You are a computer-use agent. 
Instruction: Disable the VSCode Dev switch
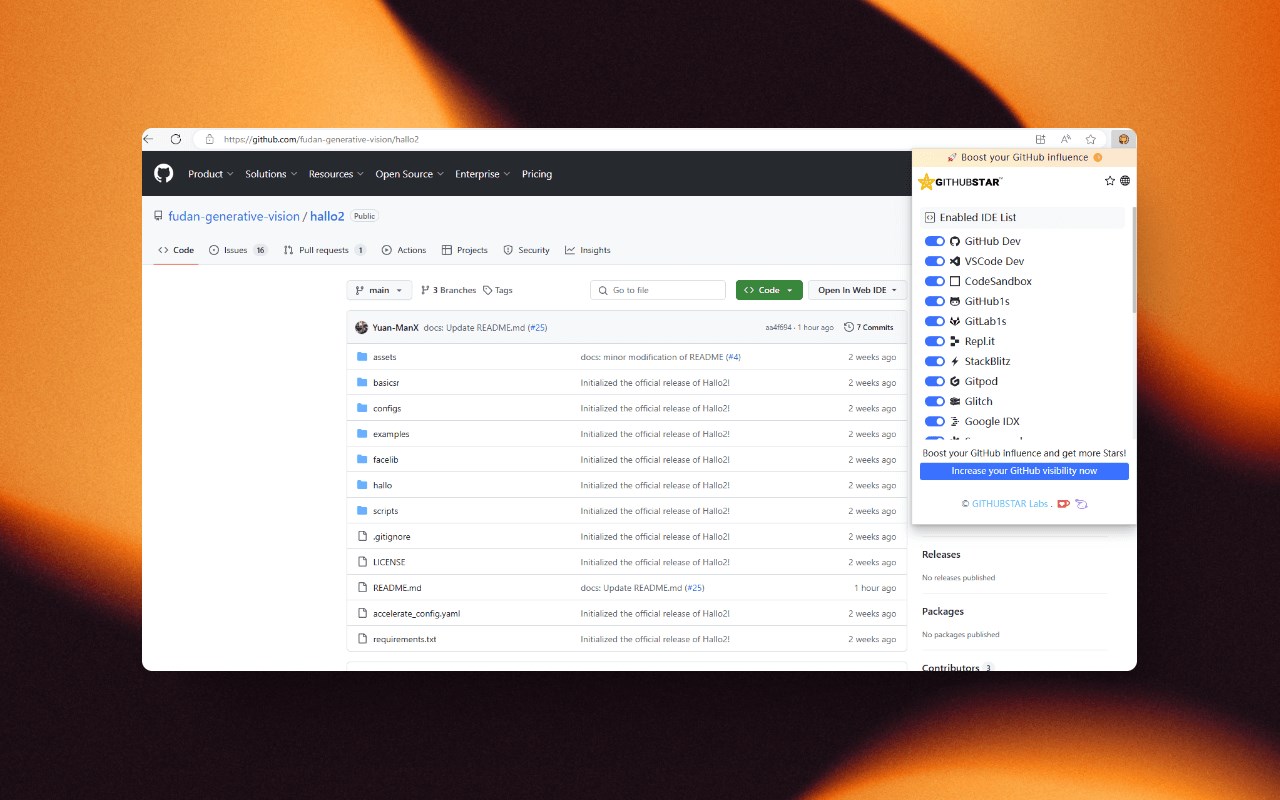[x=935, y=261]
